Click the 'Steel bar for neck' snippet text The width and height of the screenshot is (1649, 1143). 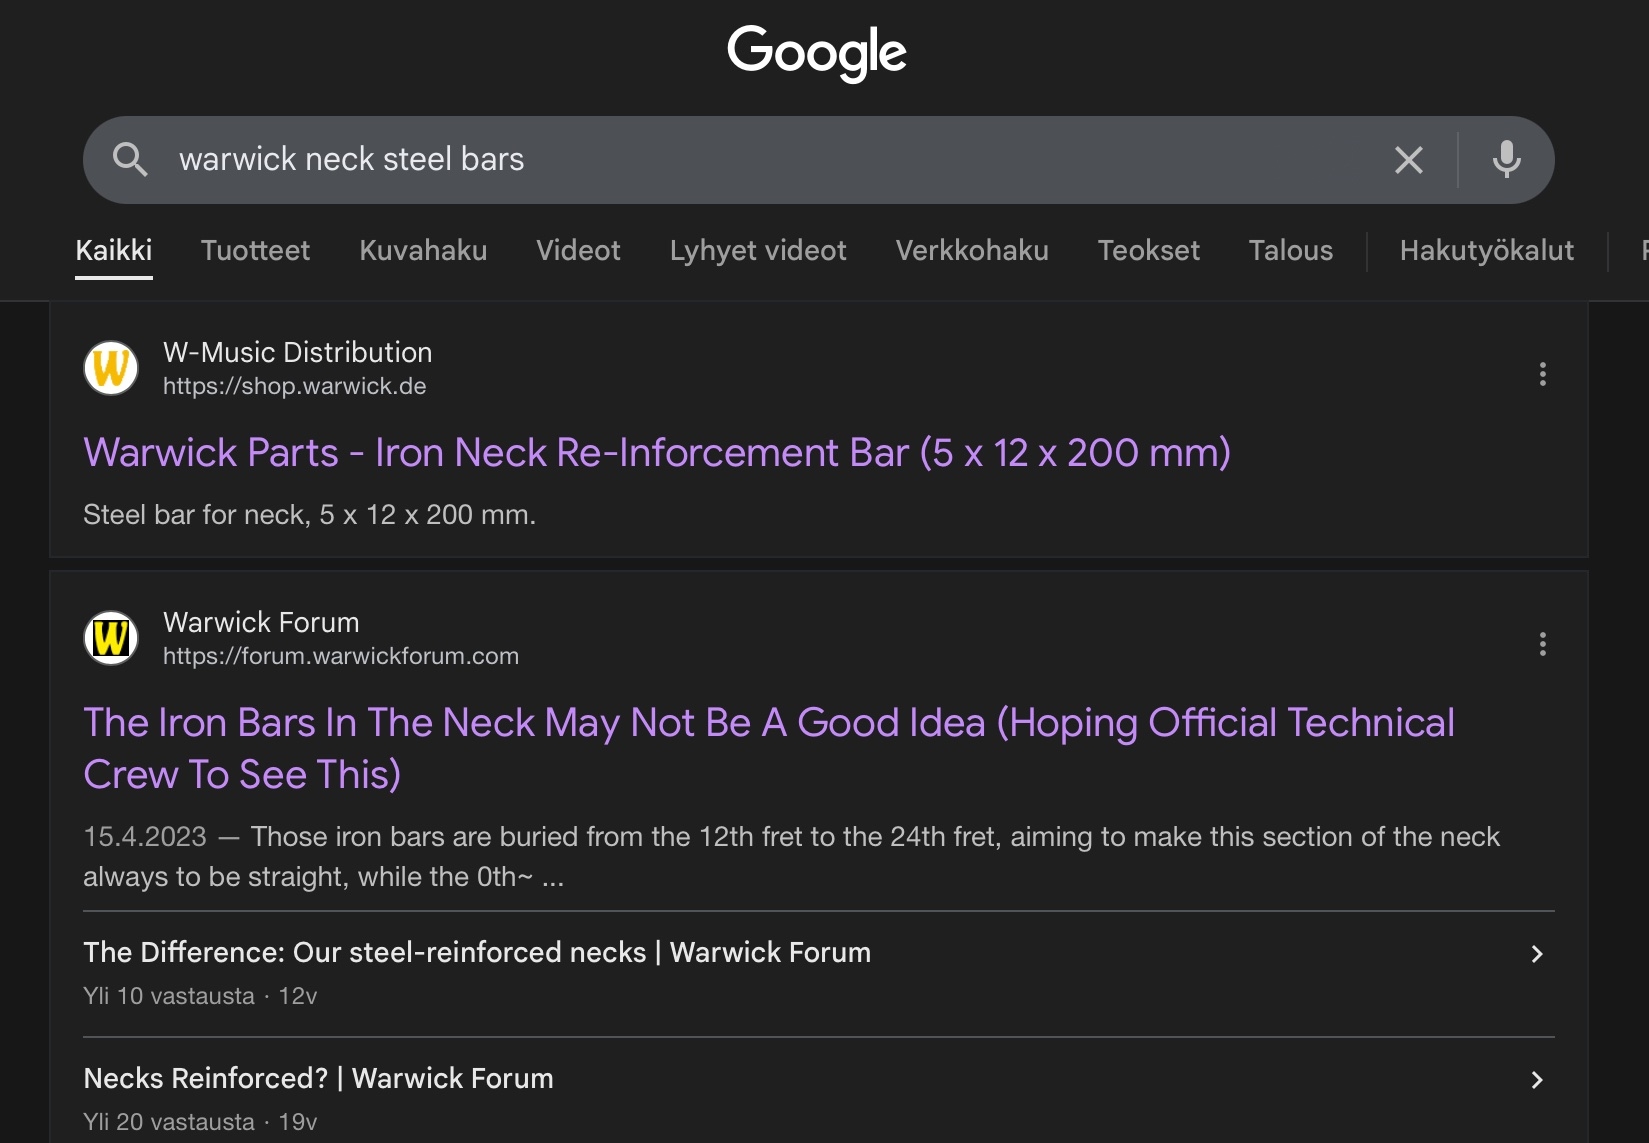tap(309, 514)
